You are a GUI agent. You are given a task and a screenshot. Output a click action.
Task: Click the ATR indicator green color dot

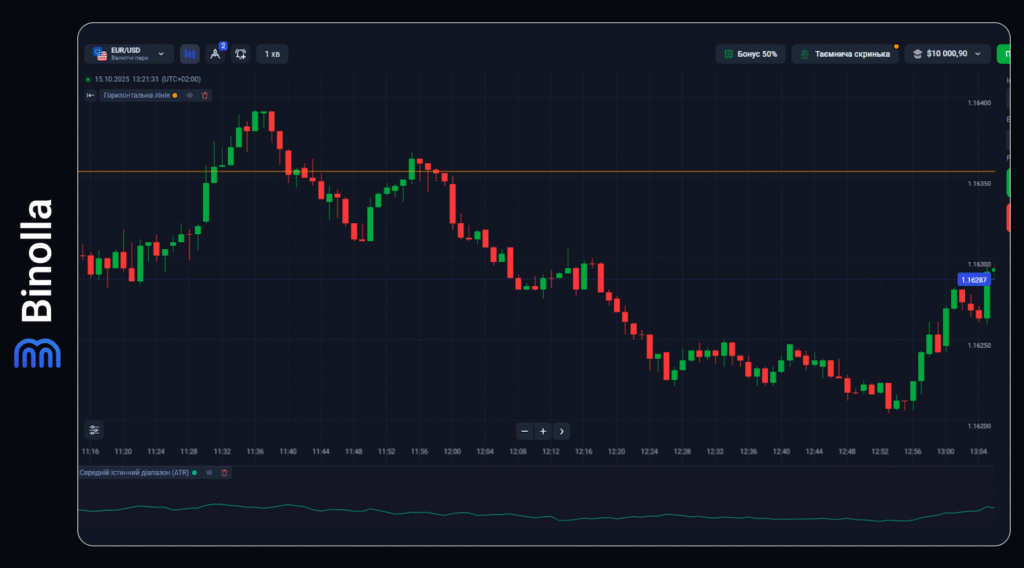pyautogui.click(x=194, y=472)
